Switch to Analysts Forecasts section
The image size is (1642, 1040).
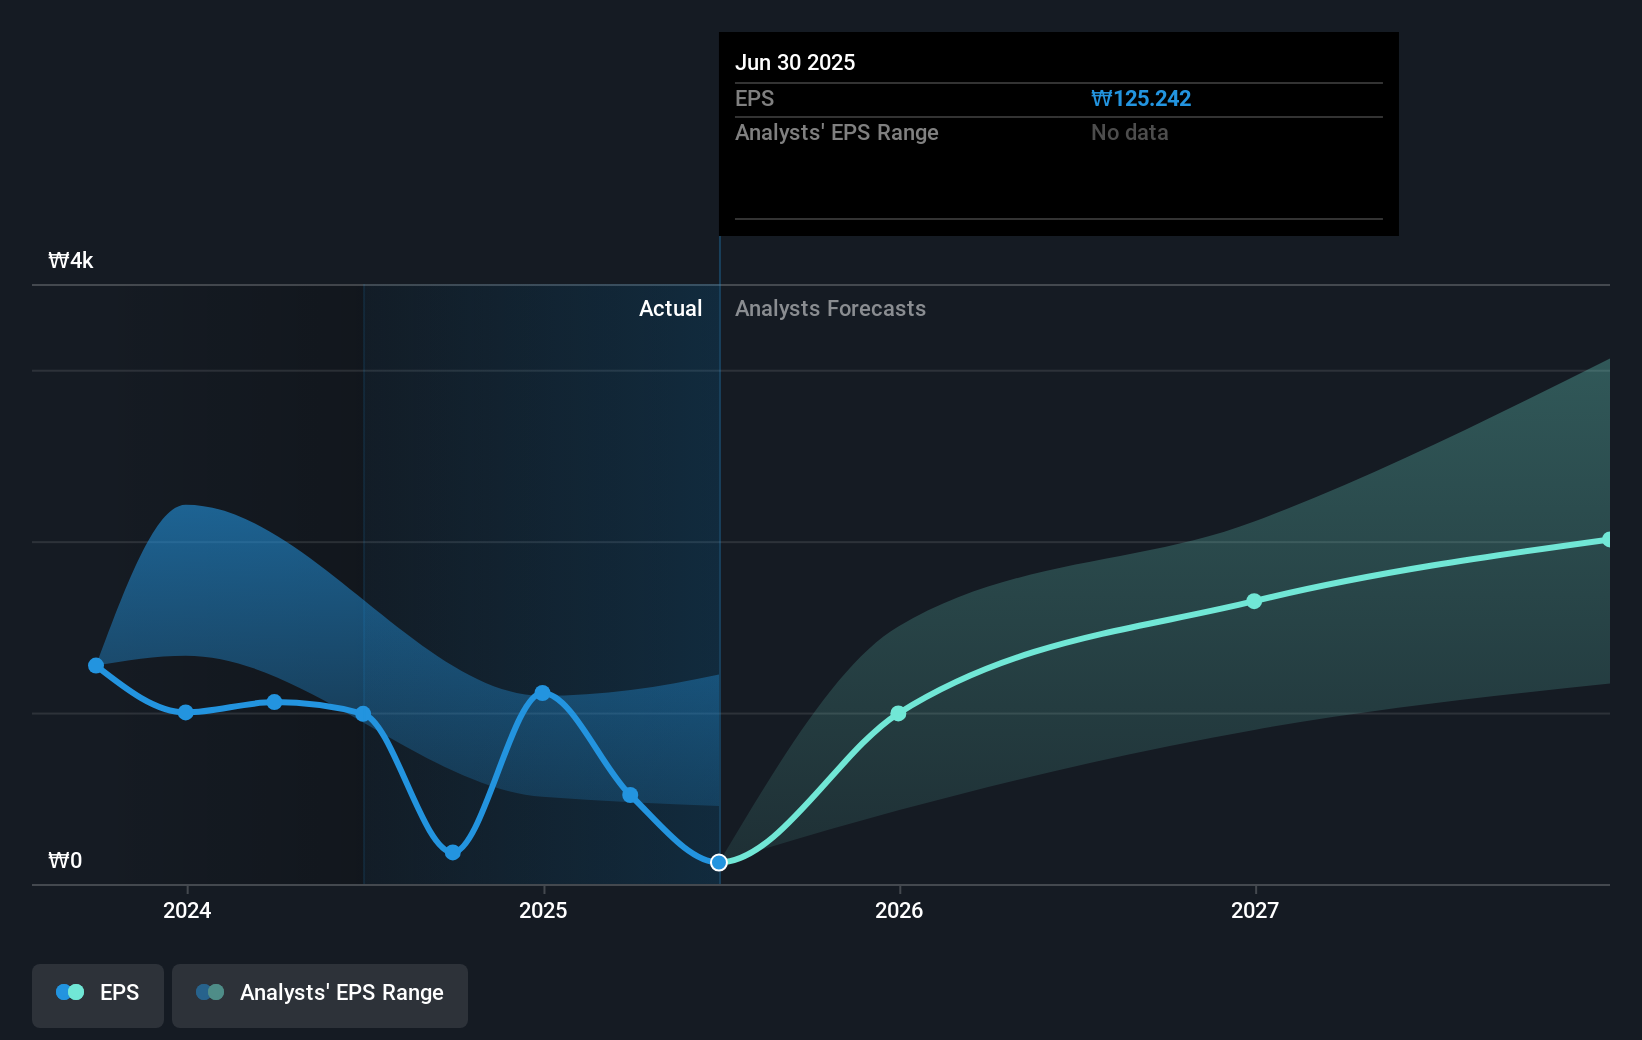(830, 308)
